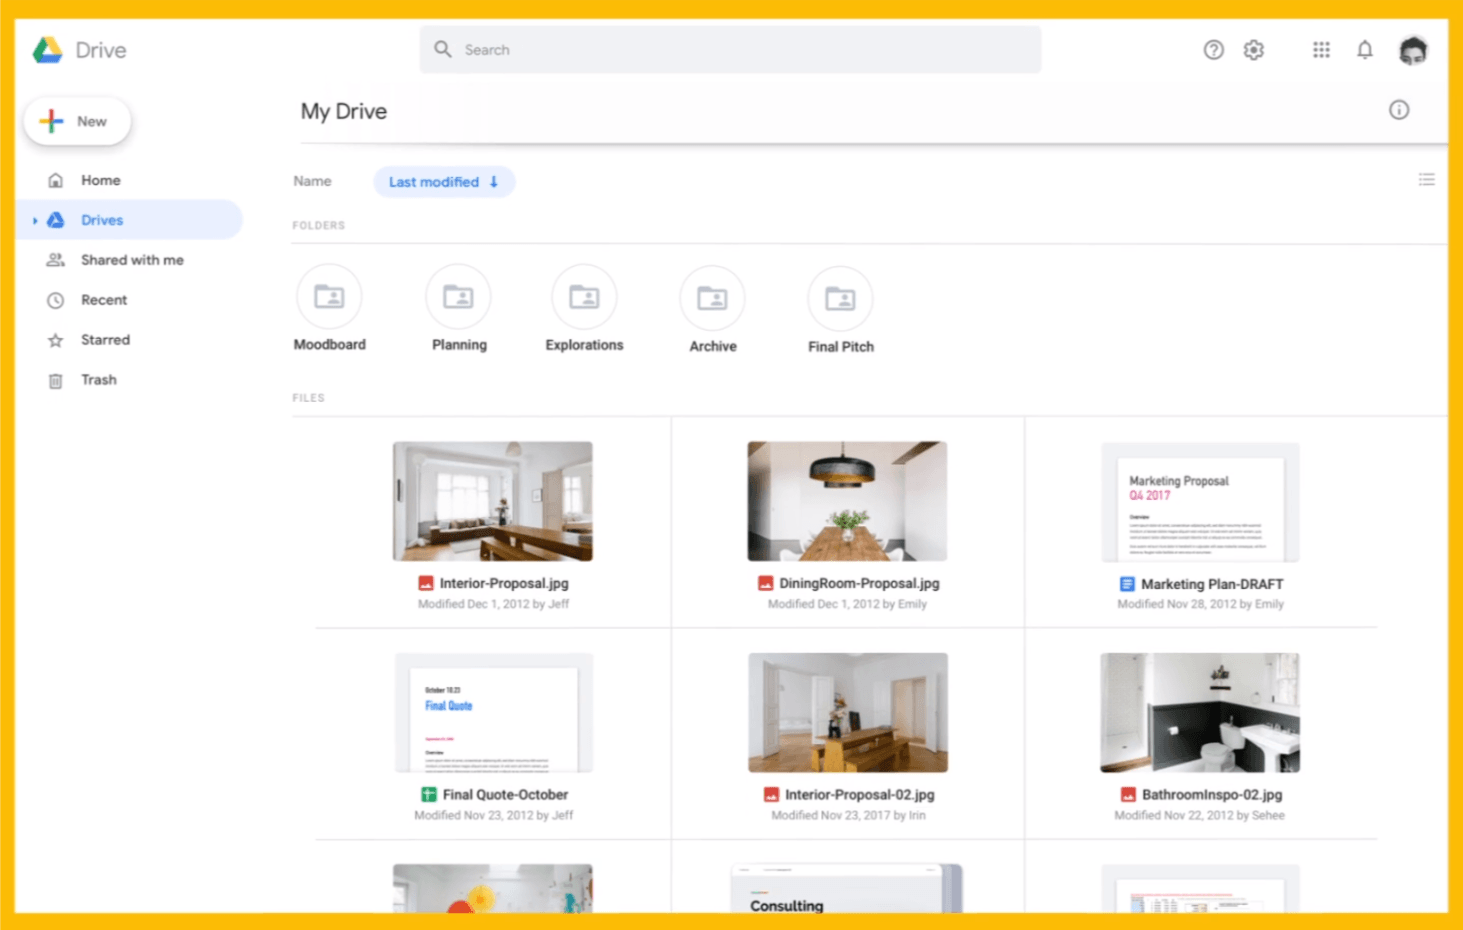Select the Interior-Proposal-02.jpg file name
The width and height of the screenshot is (1463, 930).
(859, 794)
